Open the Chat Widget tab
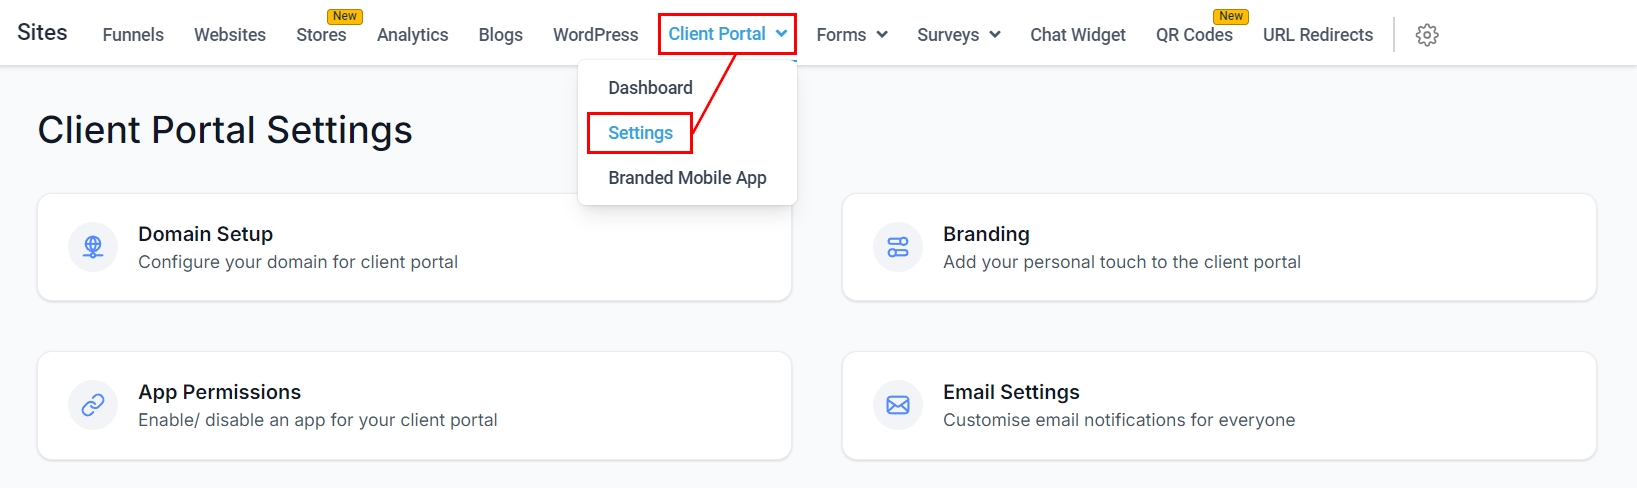This screenshot has height=488, width=1637. click(1077, 35)
